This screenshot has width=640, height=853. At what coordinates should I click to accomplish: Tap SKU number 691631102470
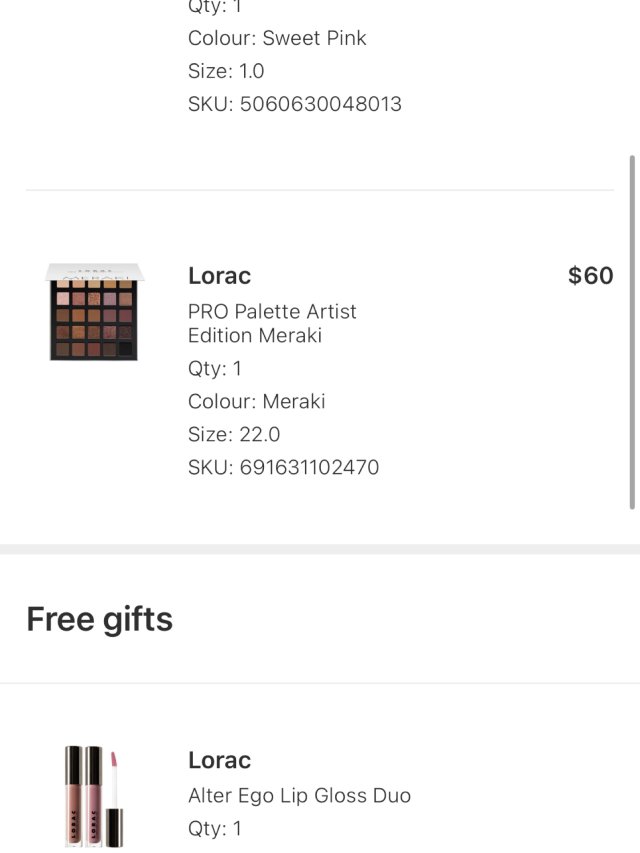coord(283,467)
